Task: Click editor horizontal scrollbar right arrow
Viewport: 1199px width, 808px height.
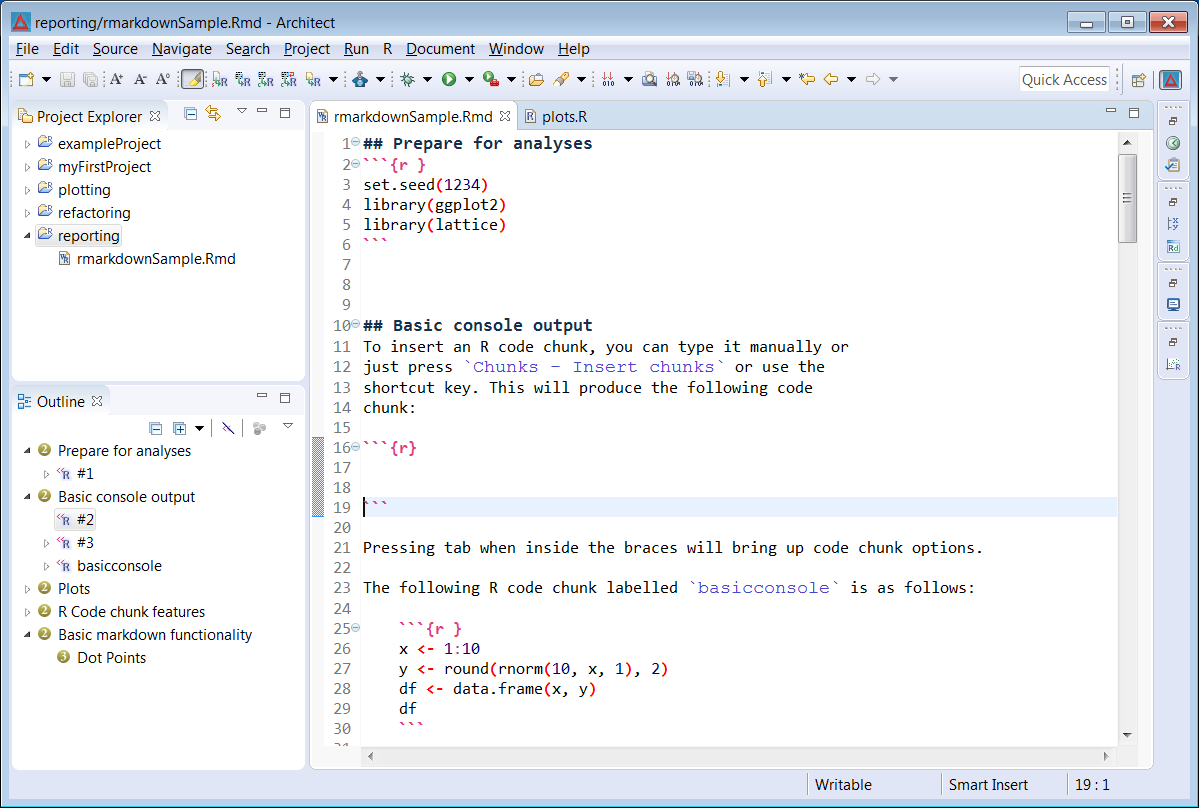Action: pos(1106,757)
